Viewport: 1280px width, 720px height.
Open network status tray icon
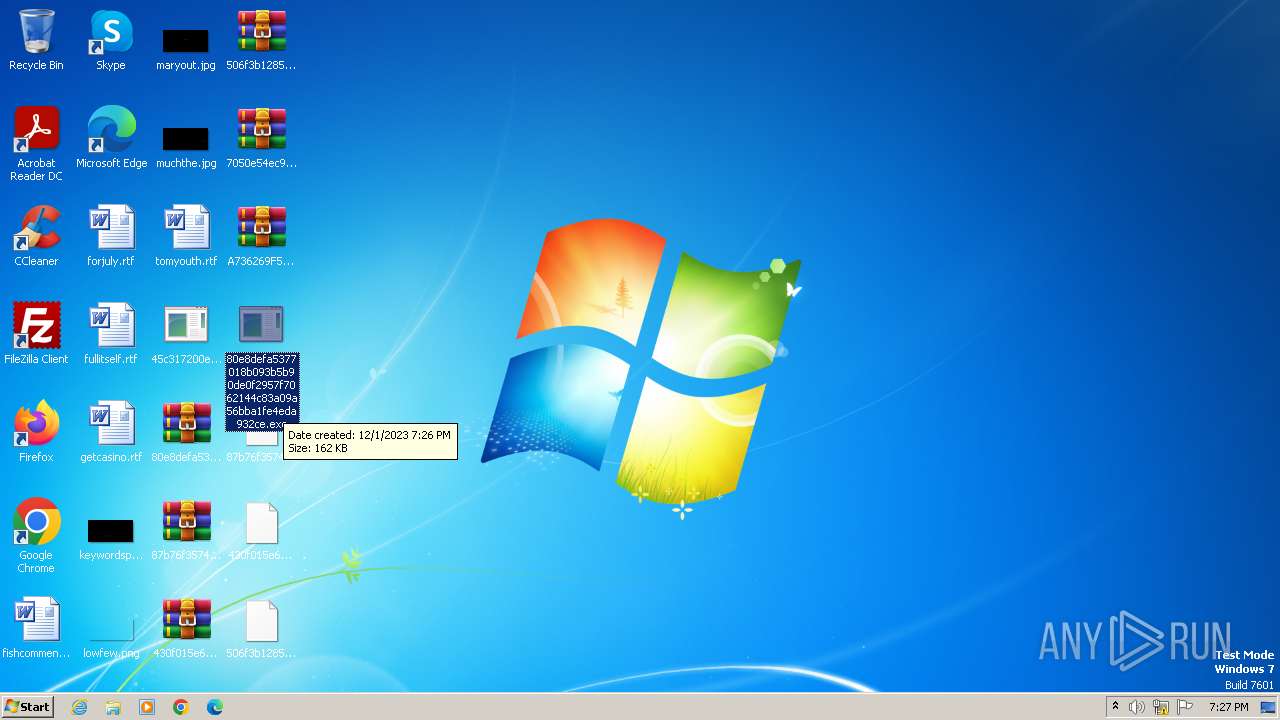1161,707
